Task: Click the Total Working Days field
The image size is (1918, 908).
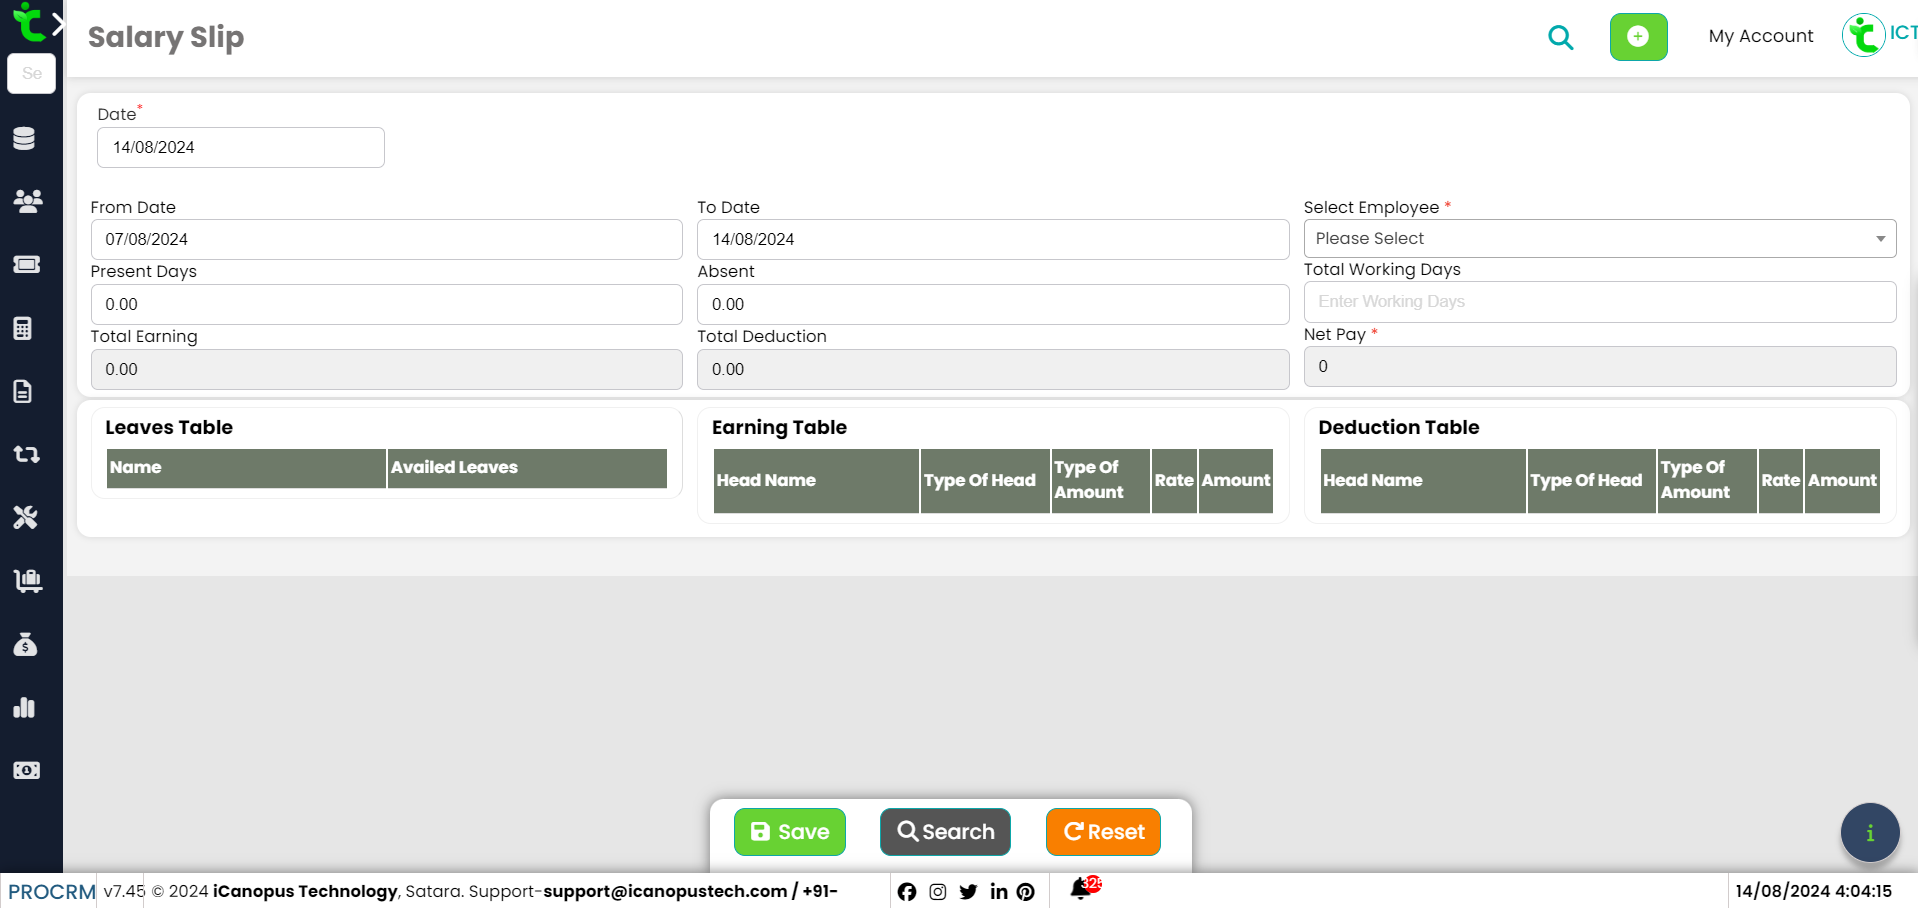Action: [1599, 302]
